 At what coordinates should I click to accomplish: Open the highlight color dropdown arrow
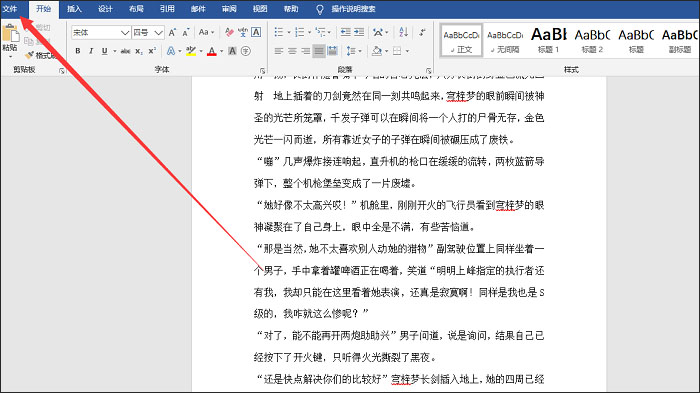pos(201,51)
